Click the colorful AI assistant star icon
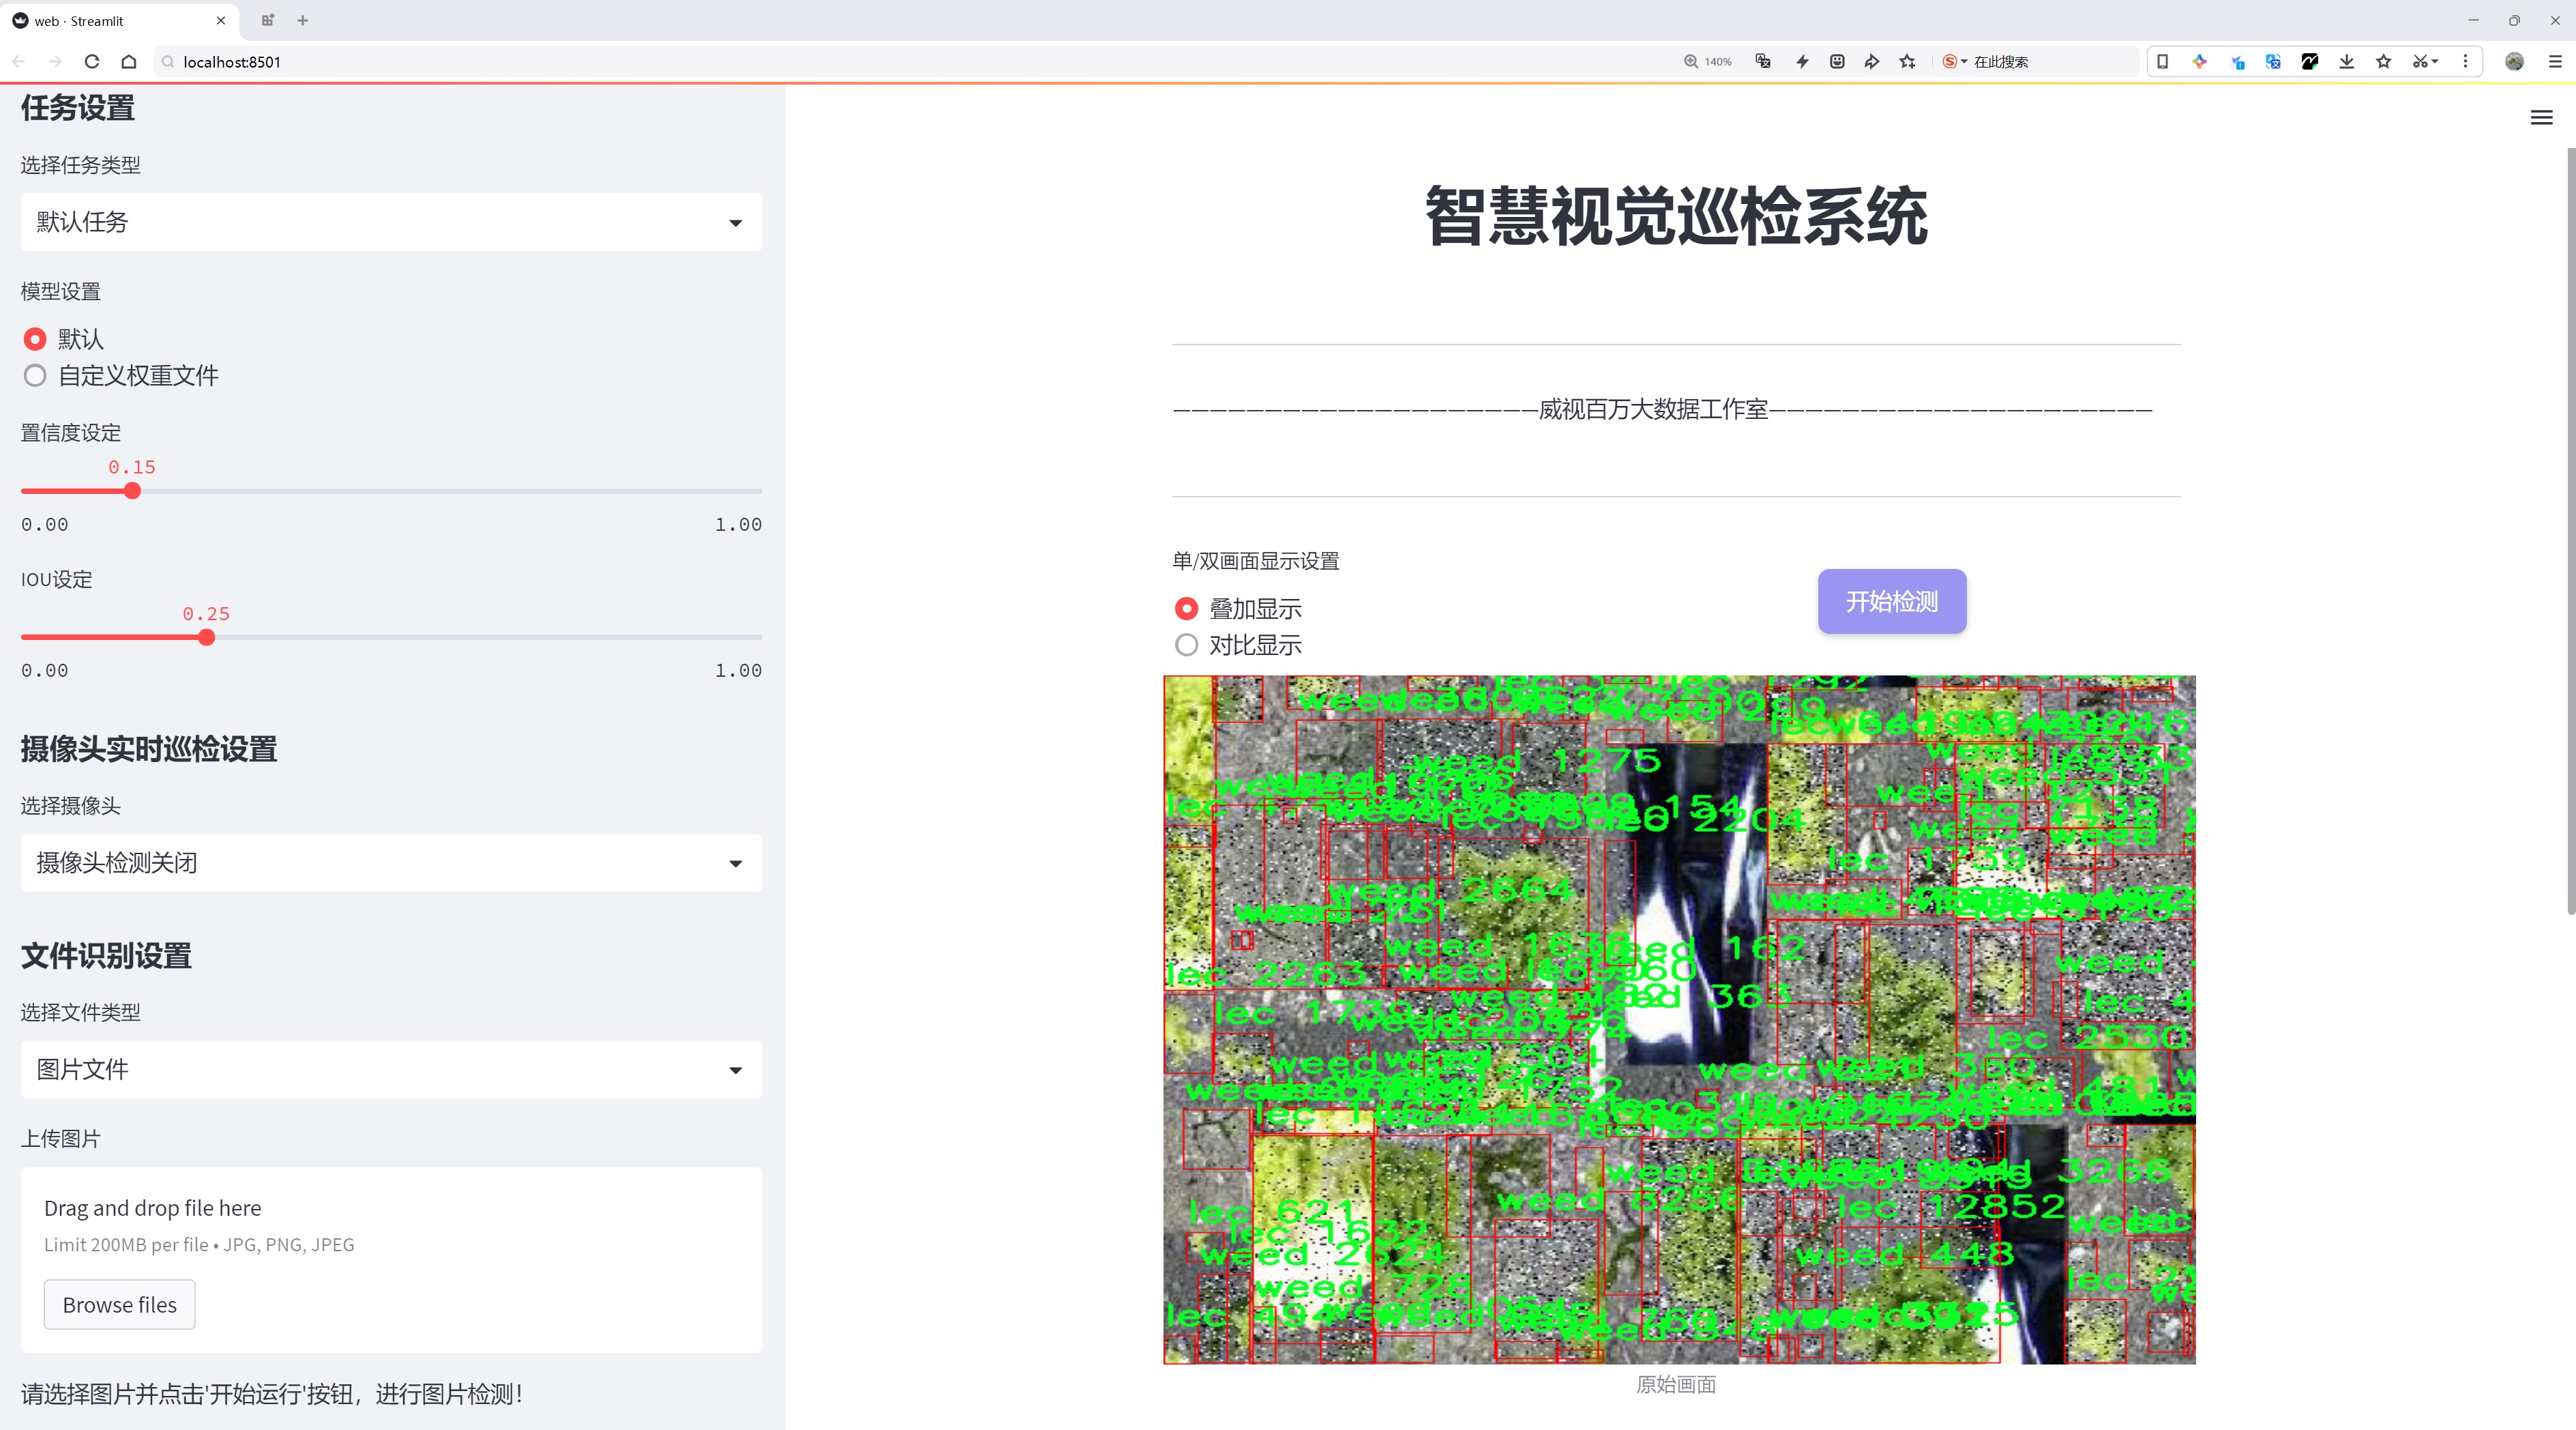This screenshot has height=1430, width=2576. click(2199, 62)
